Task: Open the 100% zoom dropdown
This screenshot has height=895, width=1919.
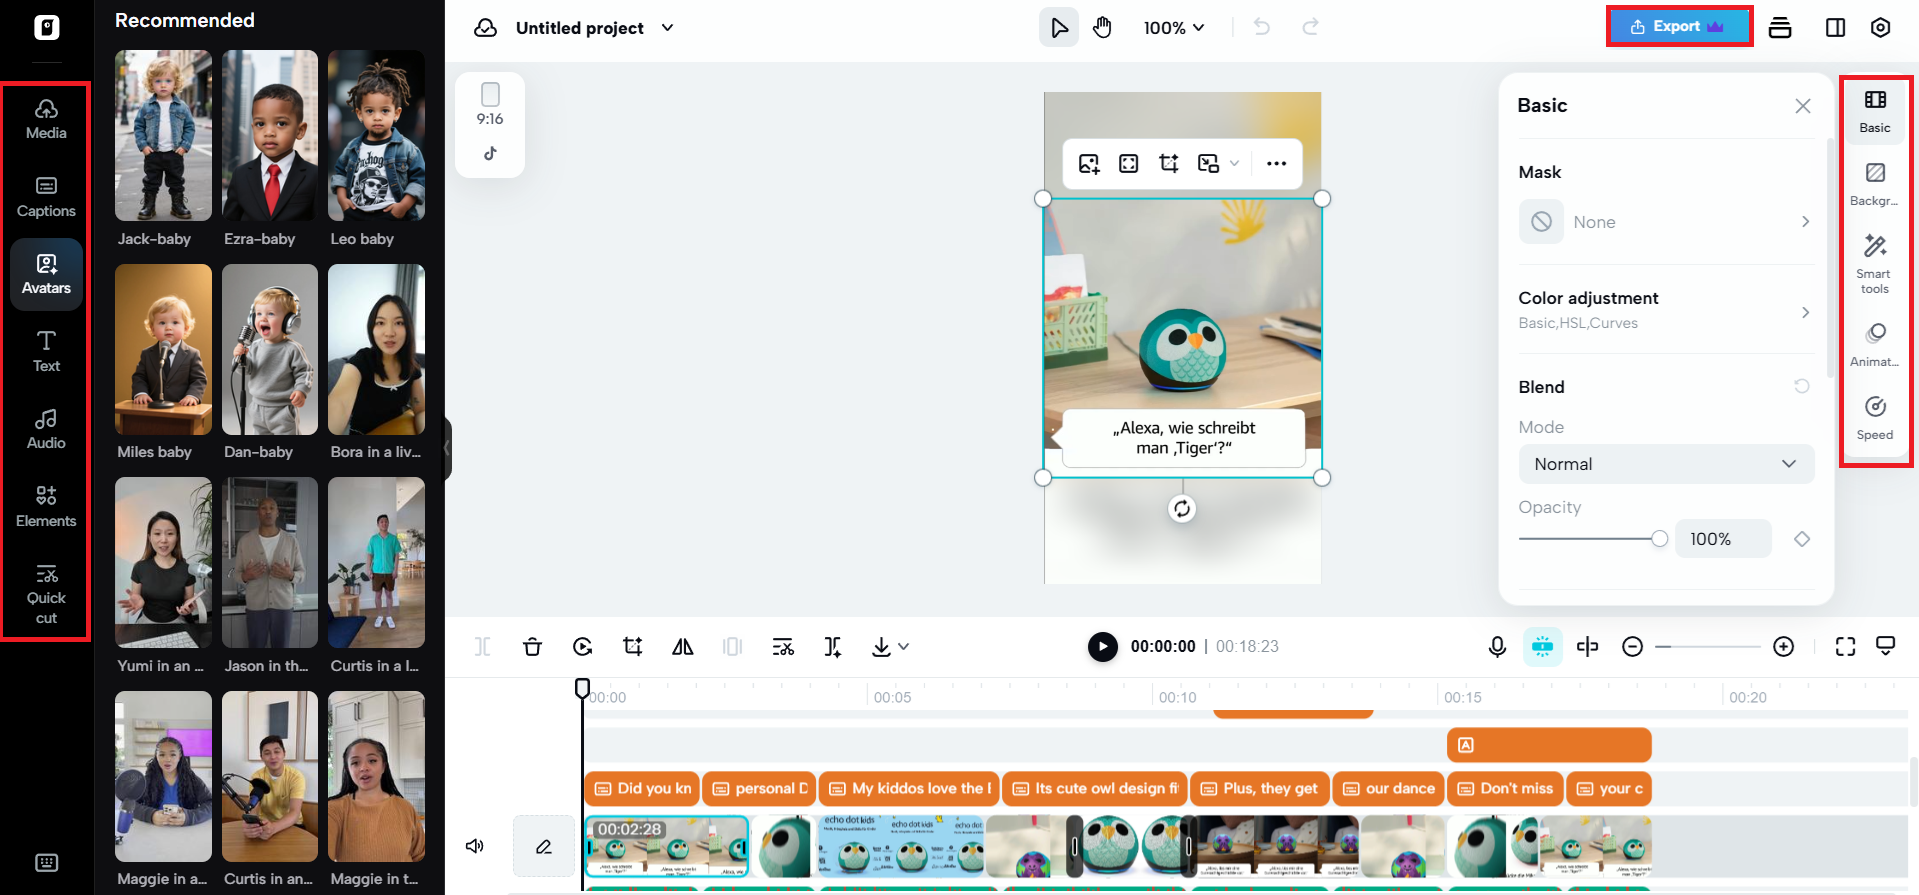Action: (x=1174, y=28)
